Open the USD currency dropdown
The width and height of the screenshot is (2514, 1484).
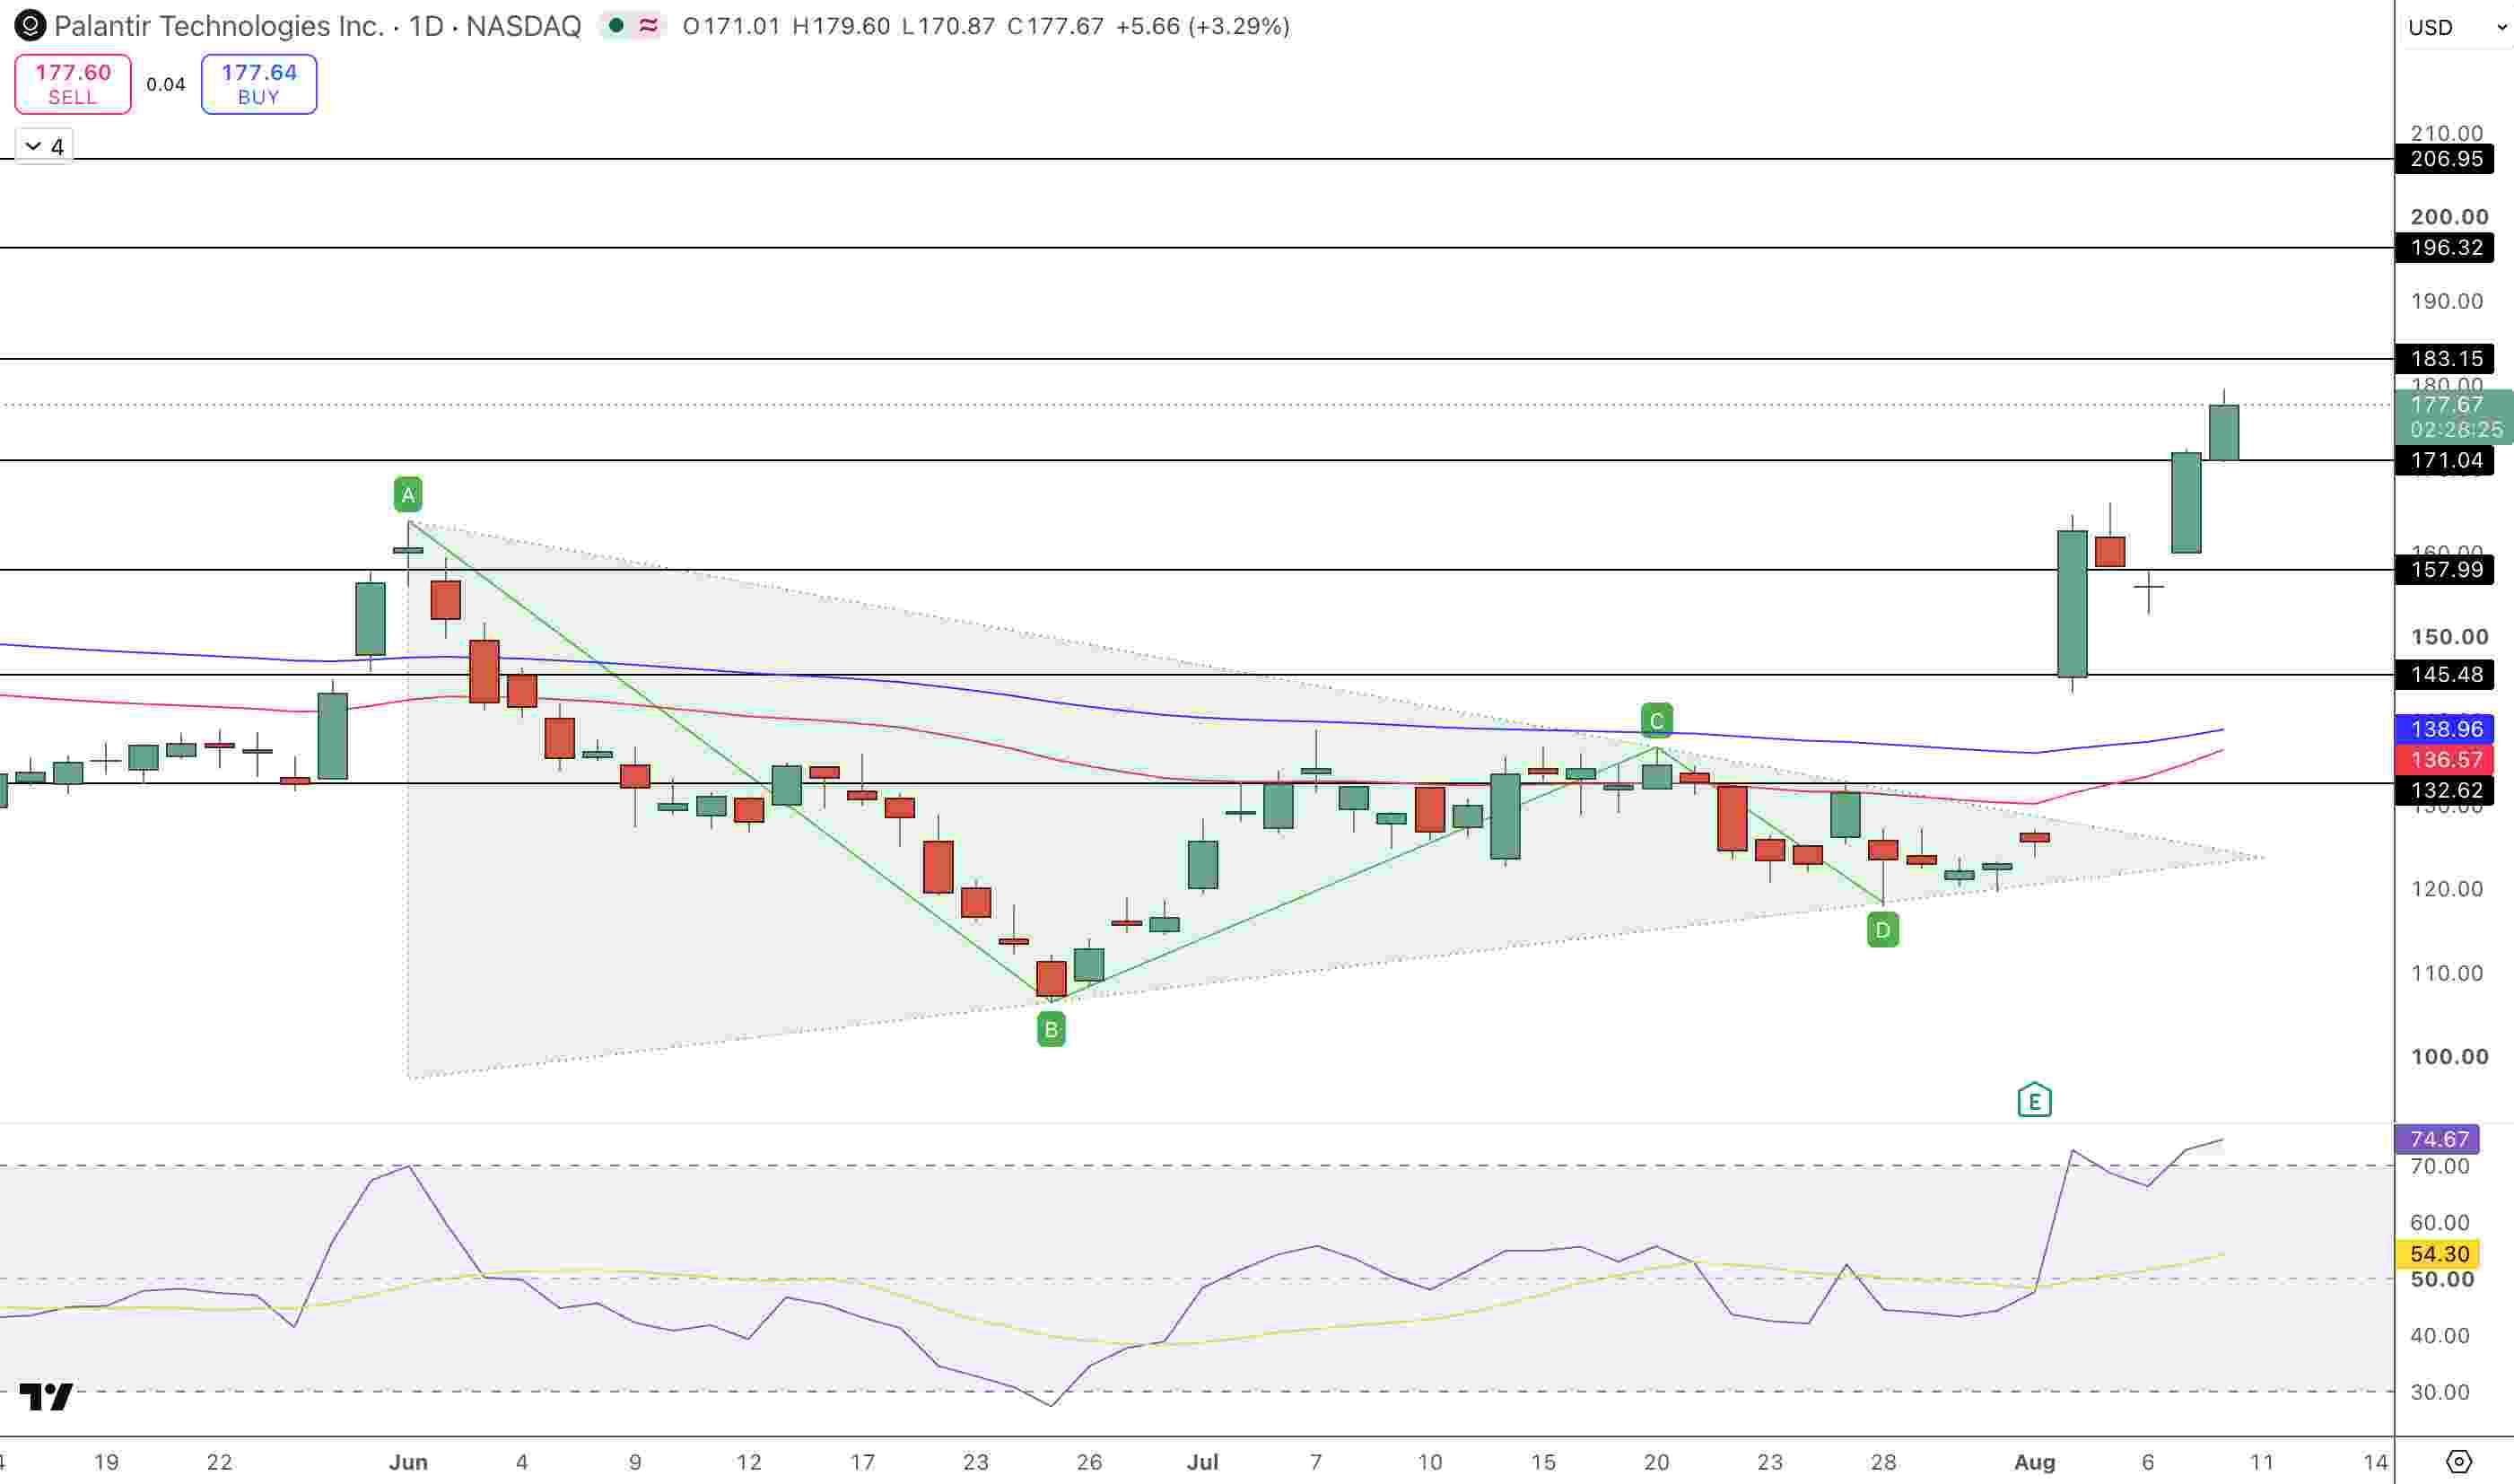(2457, 27)
